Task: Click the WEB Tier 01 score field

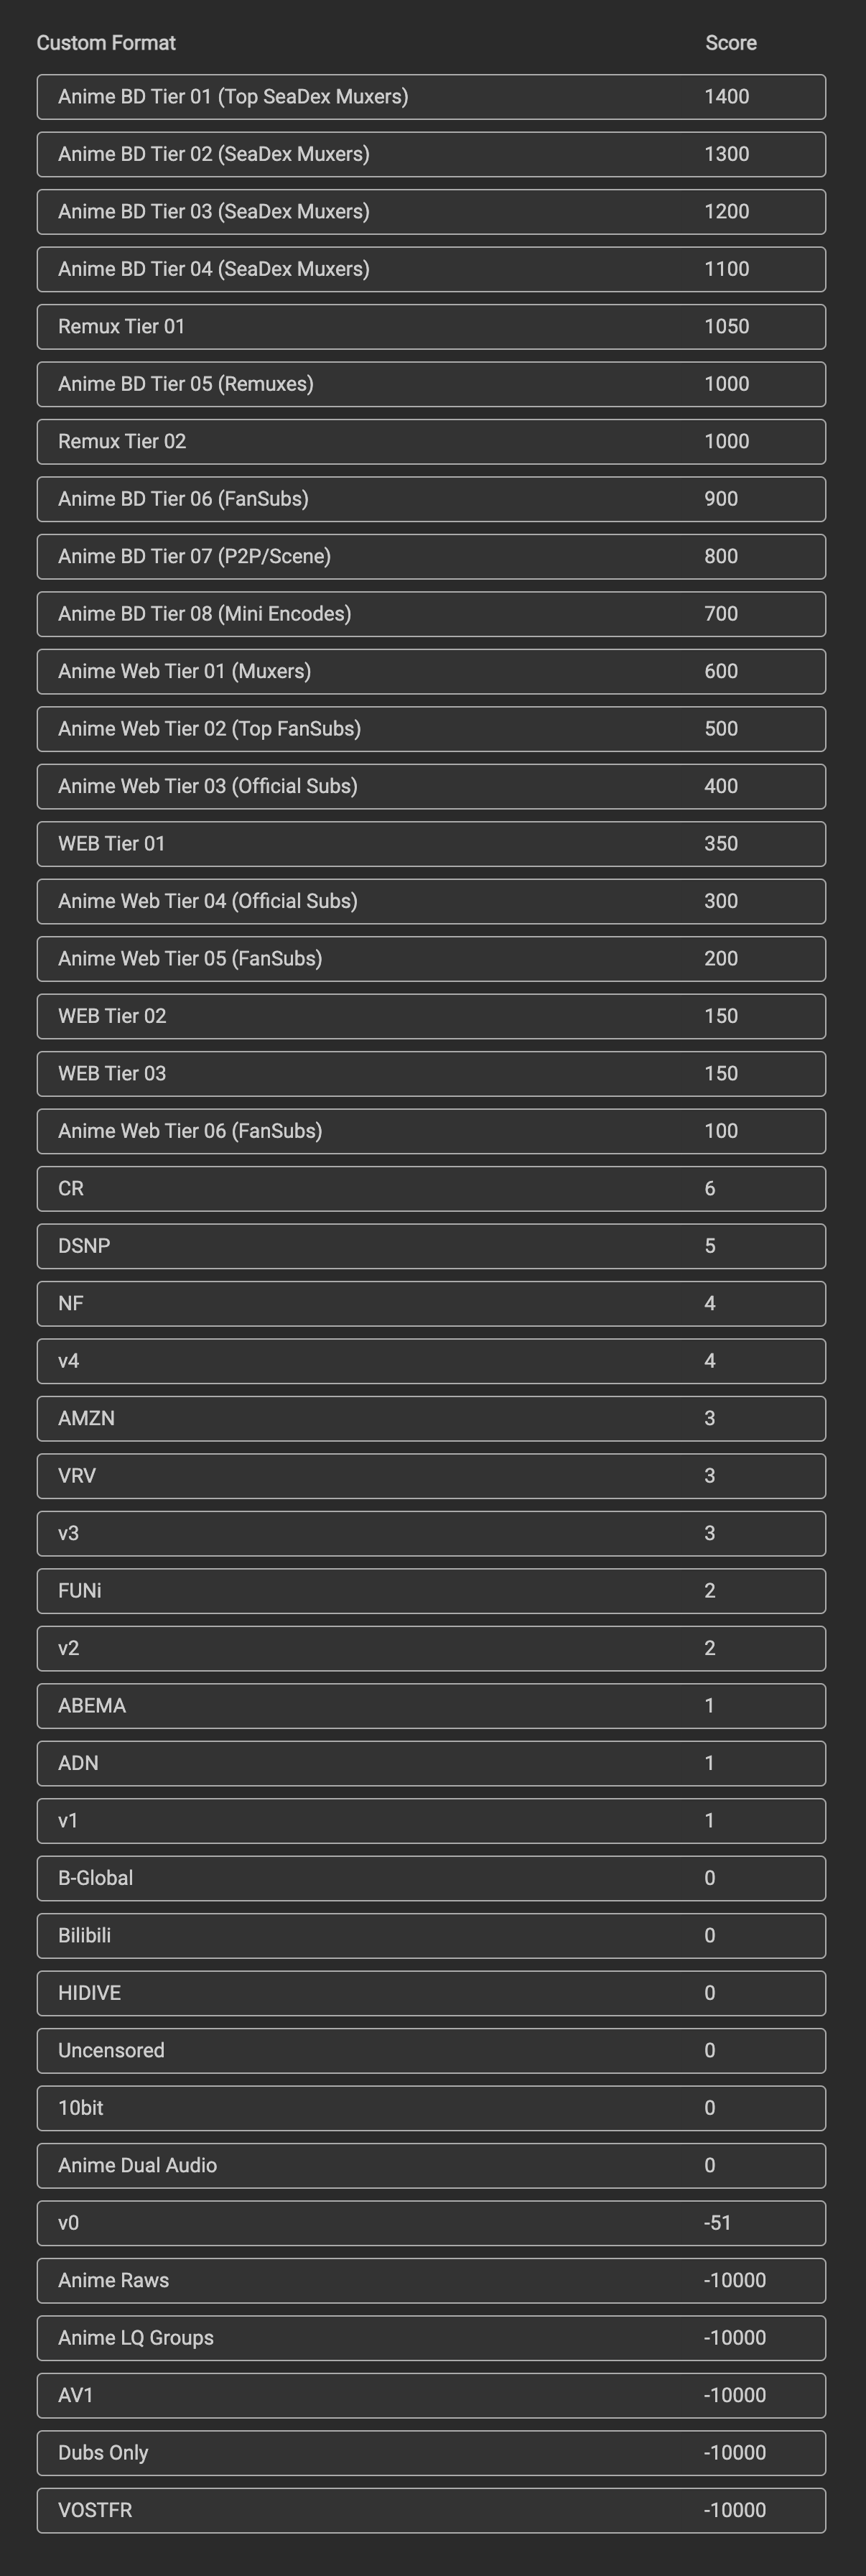Action: [721, 844]
